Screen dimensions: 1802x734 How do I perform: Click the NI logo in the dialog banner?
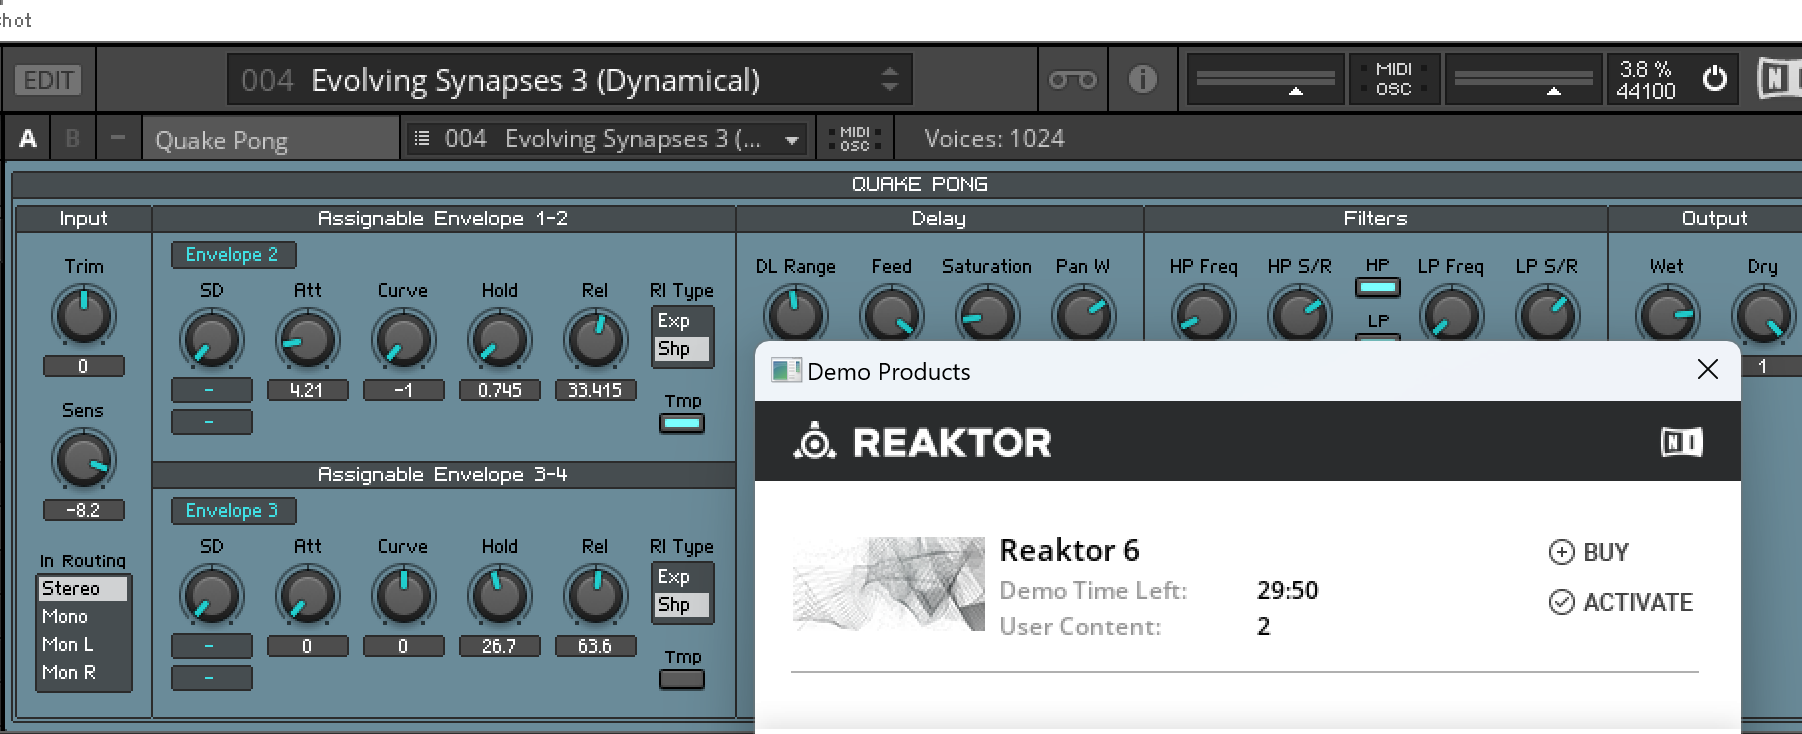(1681, 442)
